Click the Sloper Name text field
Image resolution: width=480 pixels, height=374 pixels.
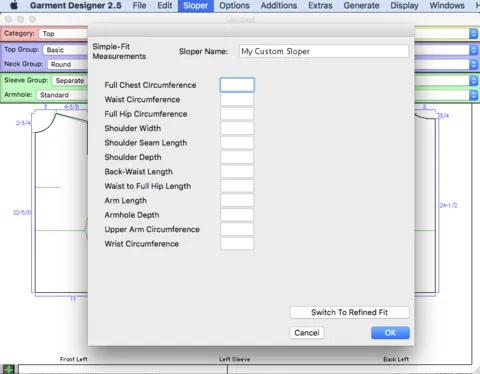pyautogui.click(x=324, y=51)
